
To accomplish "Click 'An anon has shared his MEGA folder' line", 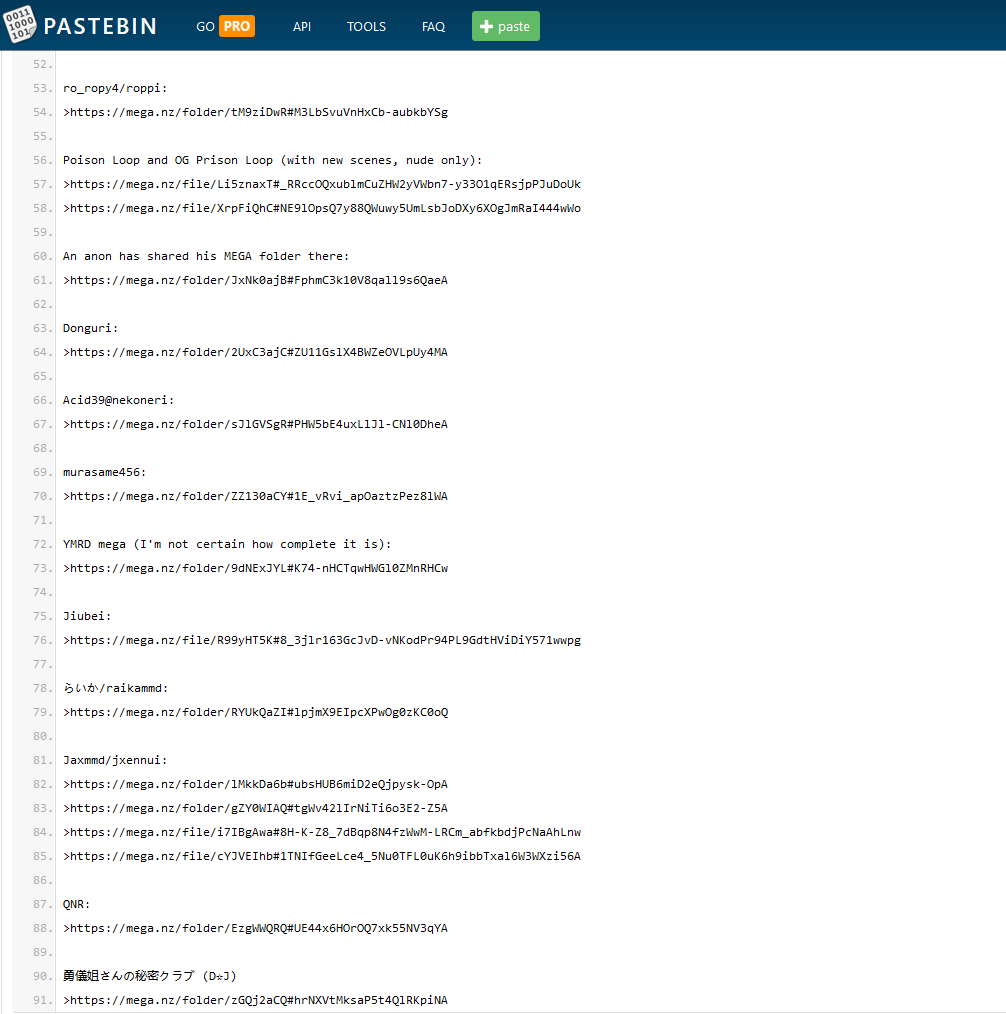I will coord(206,256).
